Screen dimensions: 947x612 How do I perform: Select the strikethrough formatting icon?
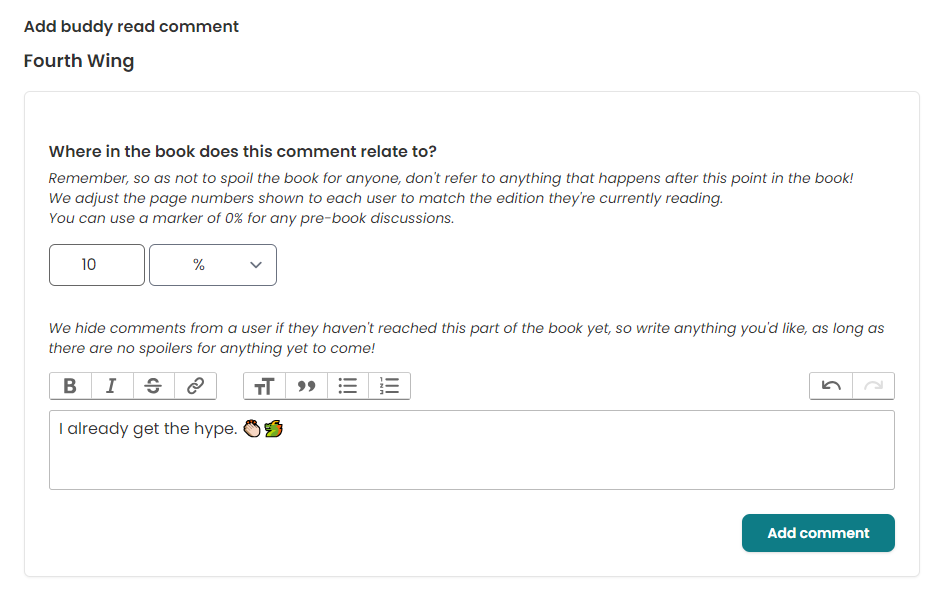[x=153, y=386]
